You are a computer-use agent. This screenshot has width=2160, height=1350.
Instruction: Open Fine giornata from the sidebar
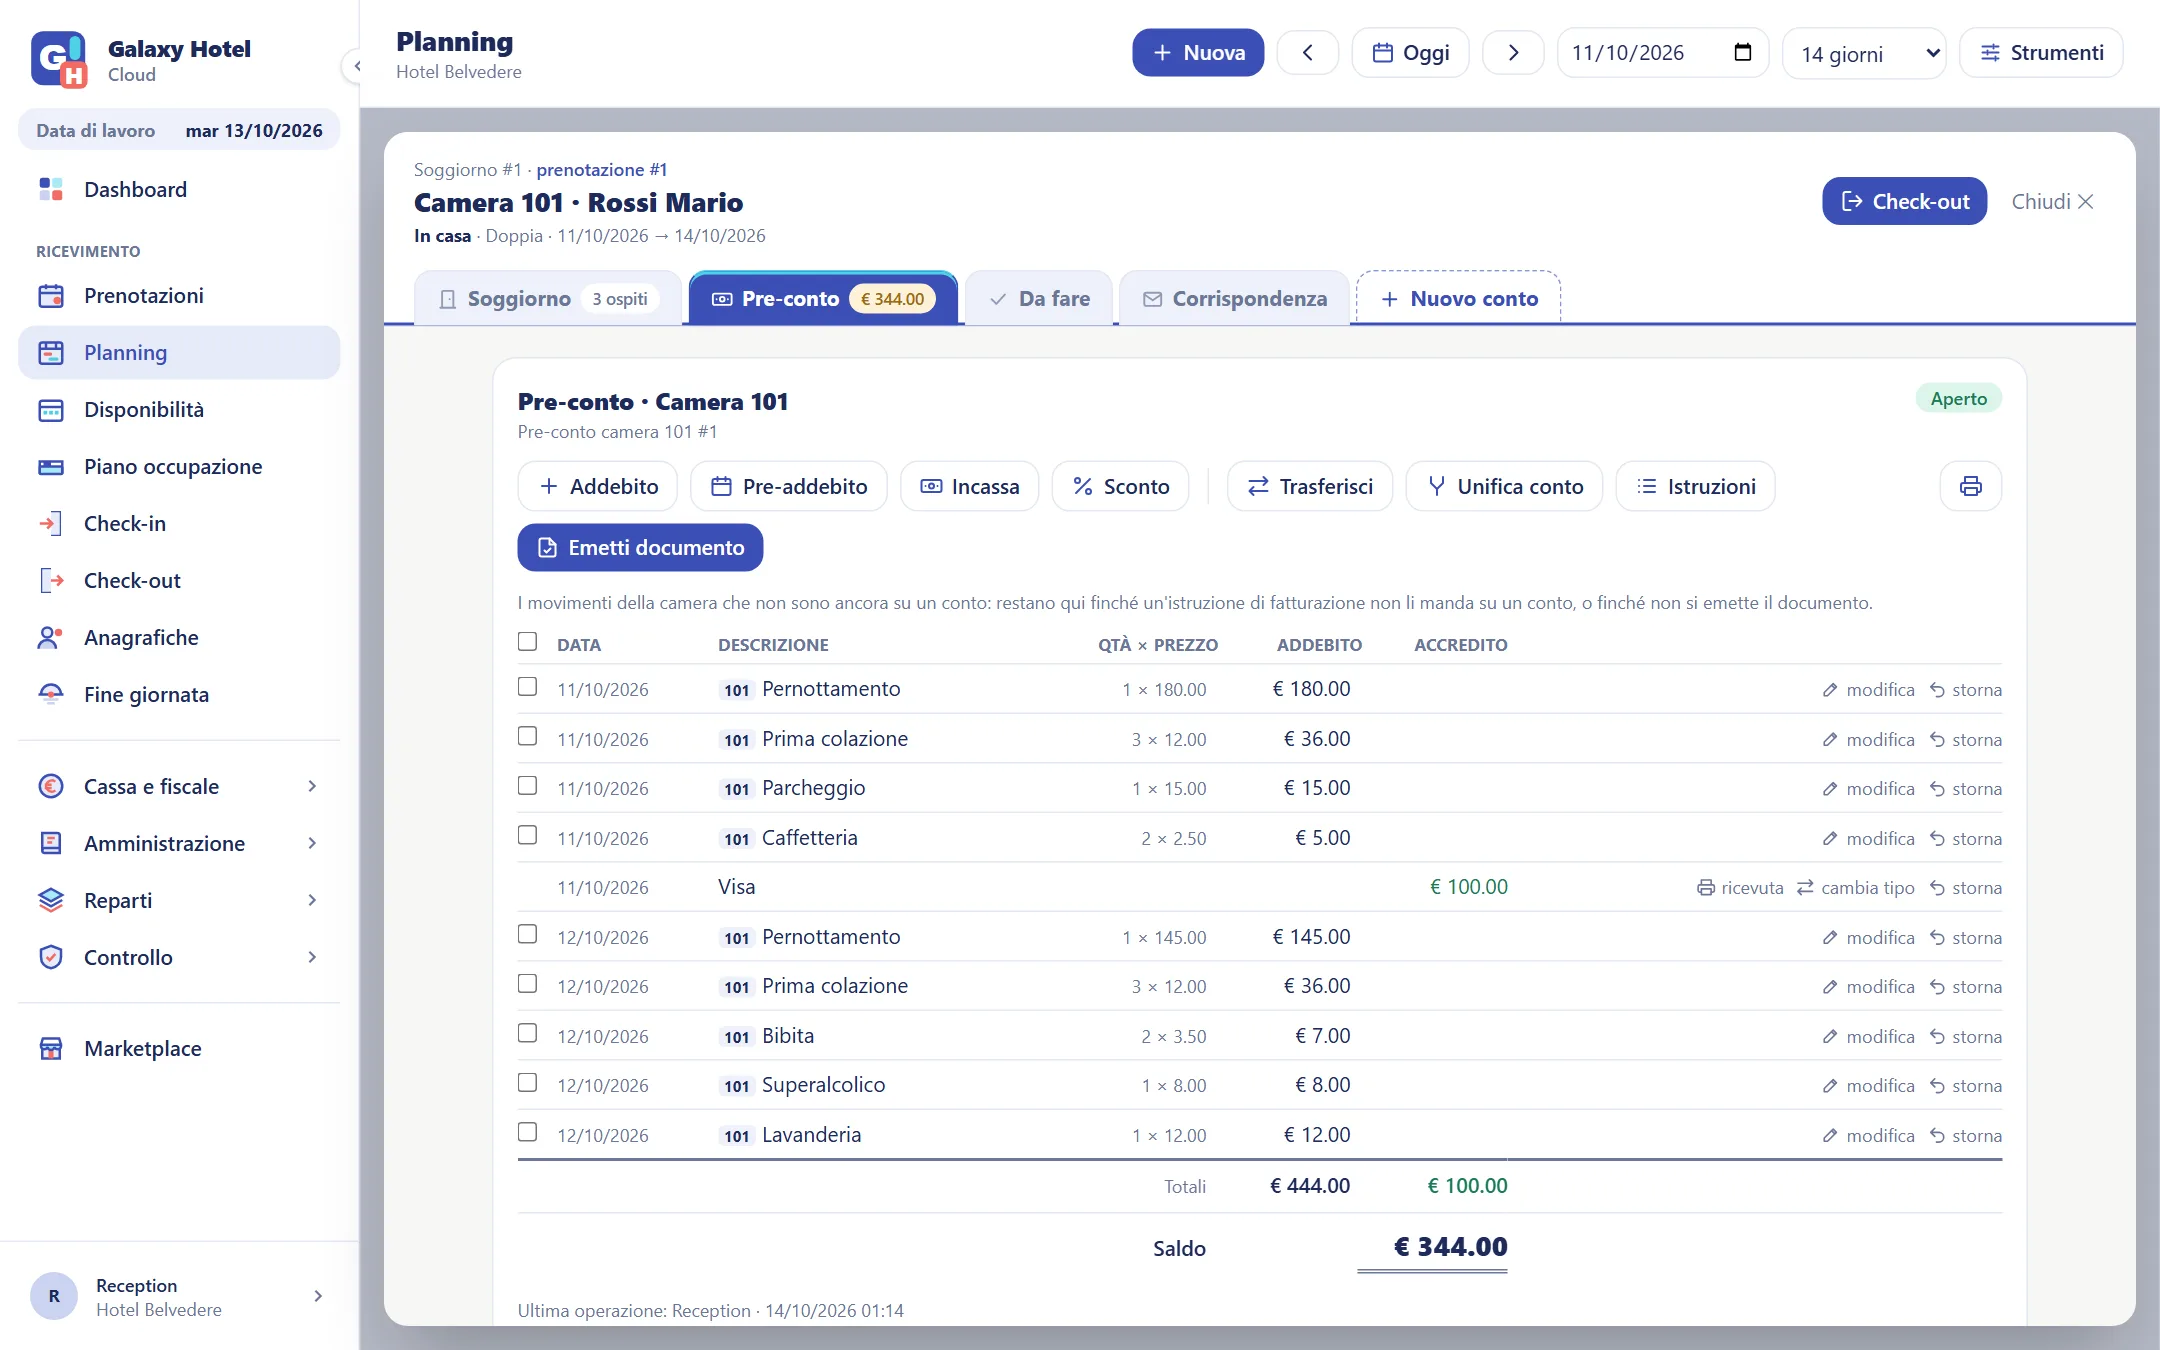click(146, 694)
